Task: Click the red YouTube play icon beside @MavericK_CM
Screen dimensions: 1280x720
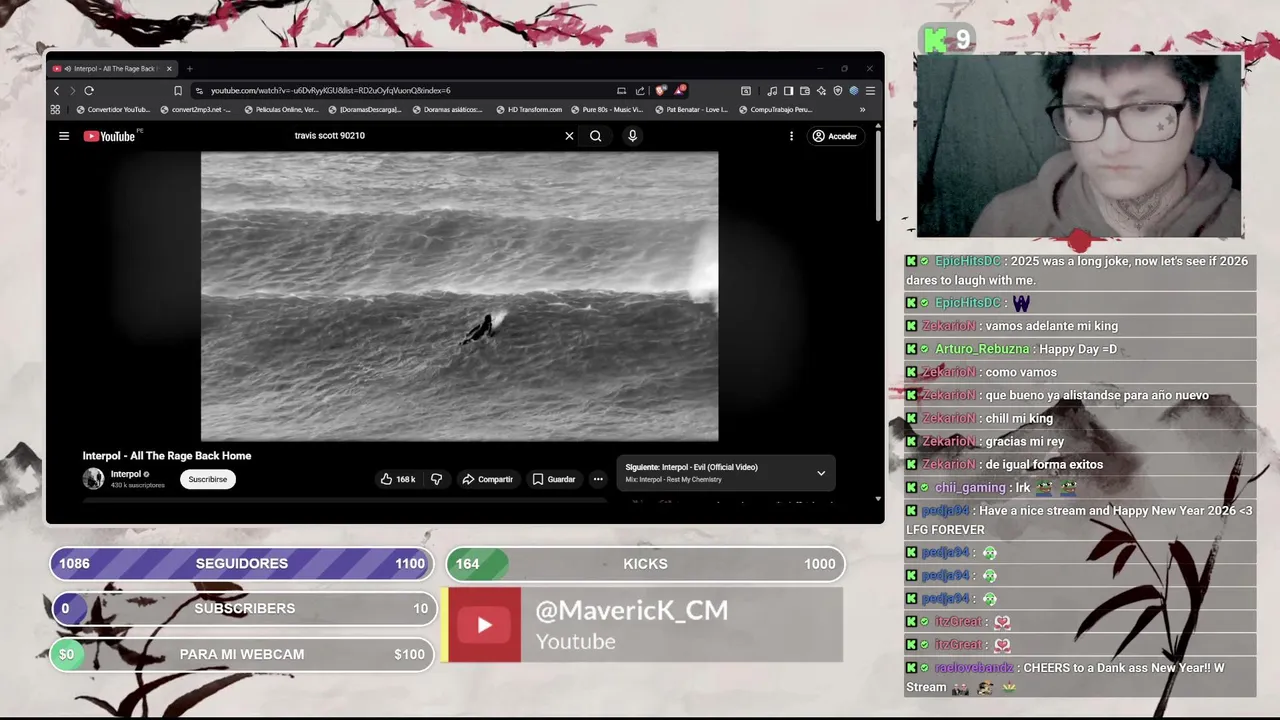Action: click(x=484, y=625)
